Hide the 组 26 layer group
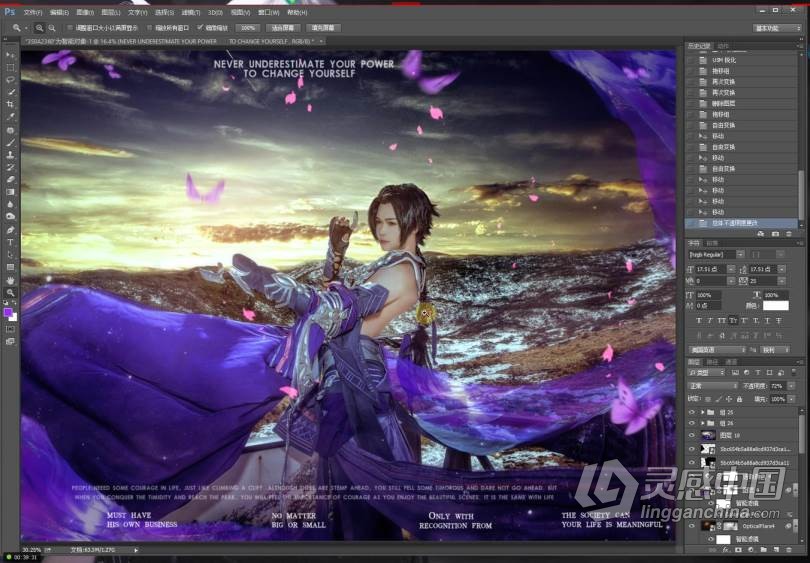This screenshot has width=810, height=563. (692, 423)
